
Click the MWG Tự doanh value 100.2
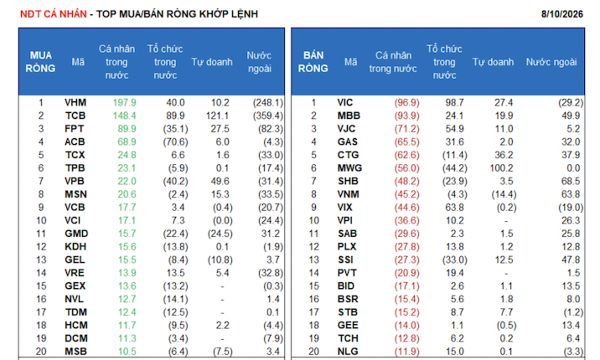(x=501, y=168)
